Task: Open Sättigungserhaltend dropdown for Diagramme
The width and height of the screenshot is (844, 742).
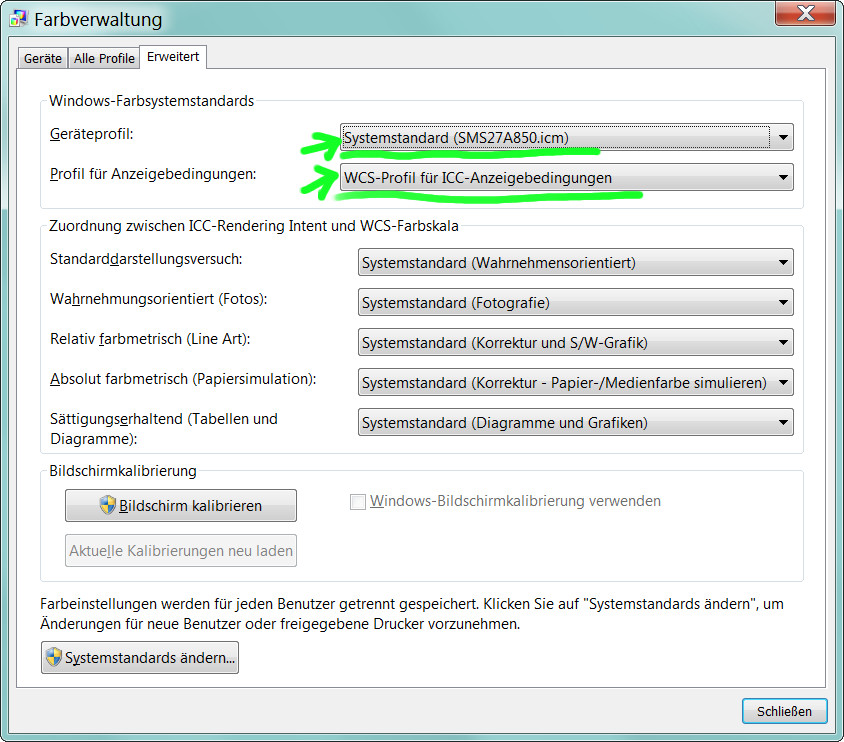Action: [x=575, y=423]
